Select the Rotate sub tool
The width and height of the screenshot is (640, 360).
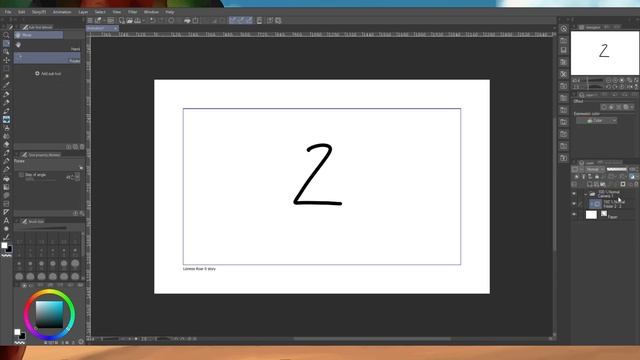pyautogui.click(x=47, y=58)
